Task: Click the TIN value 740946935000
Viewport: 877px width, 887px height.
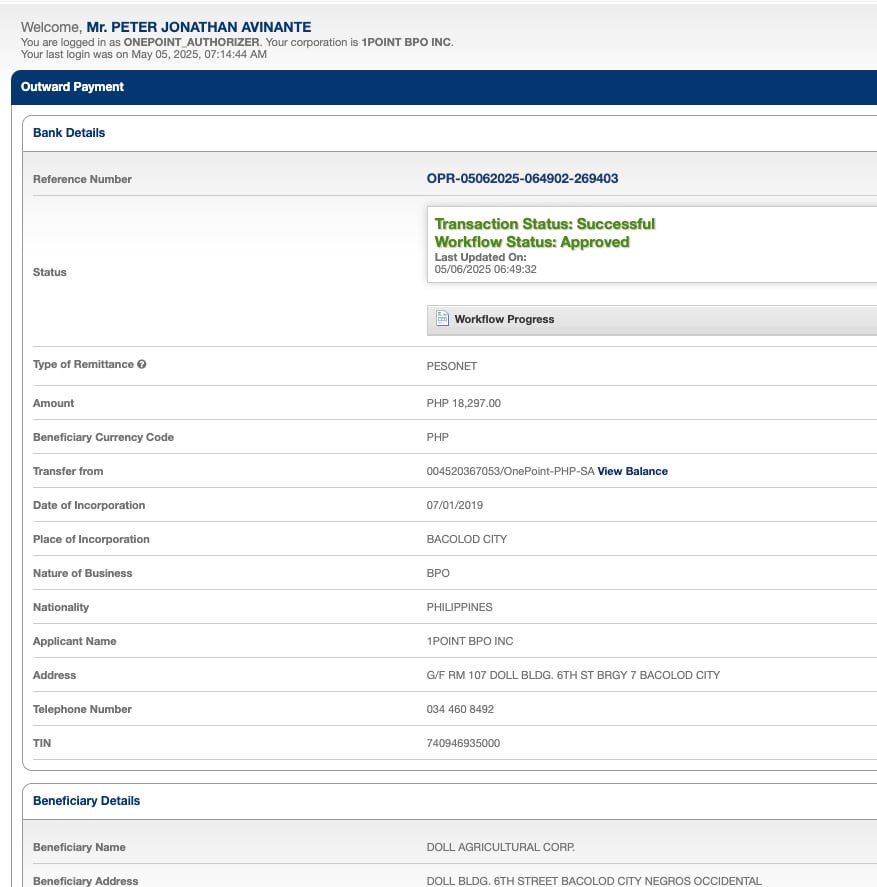Action: (463, 743)
